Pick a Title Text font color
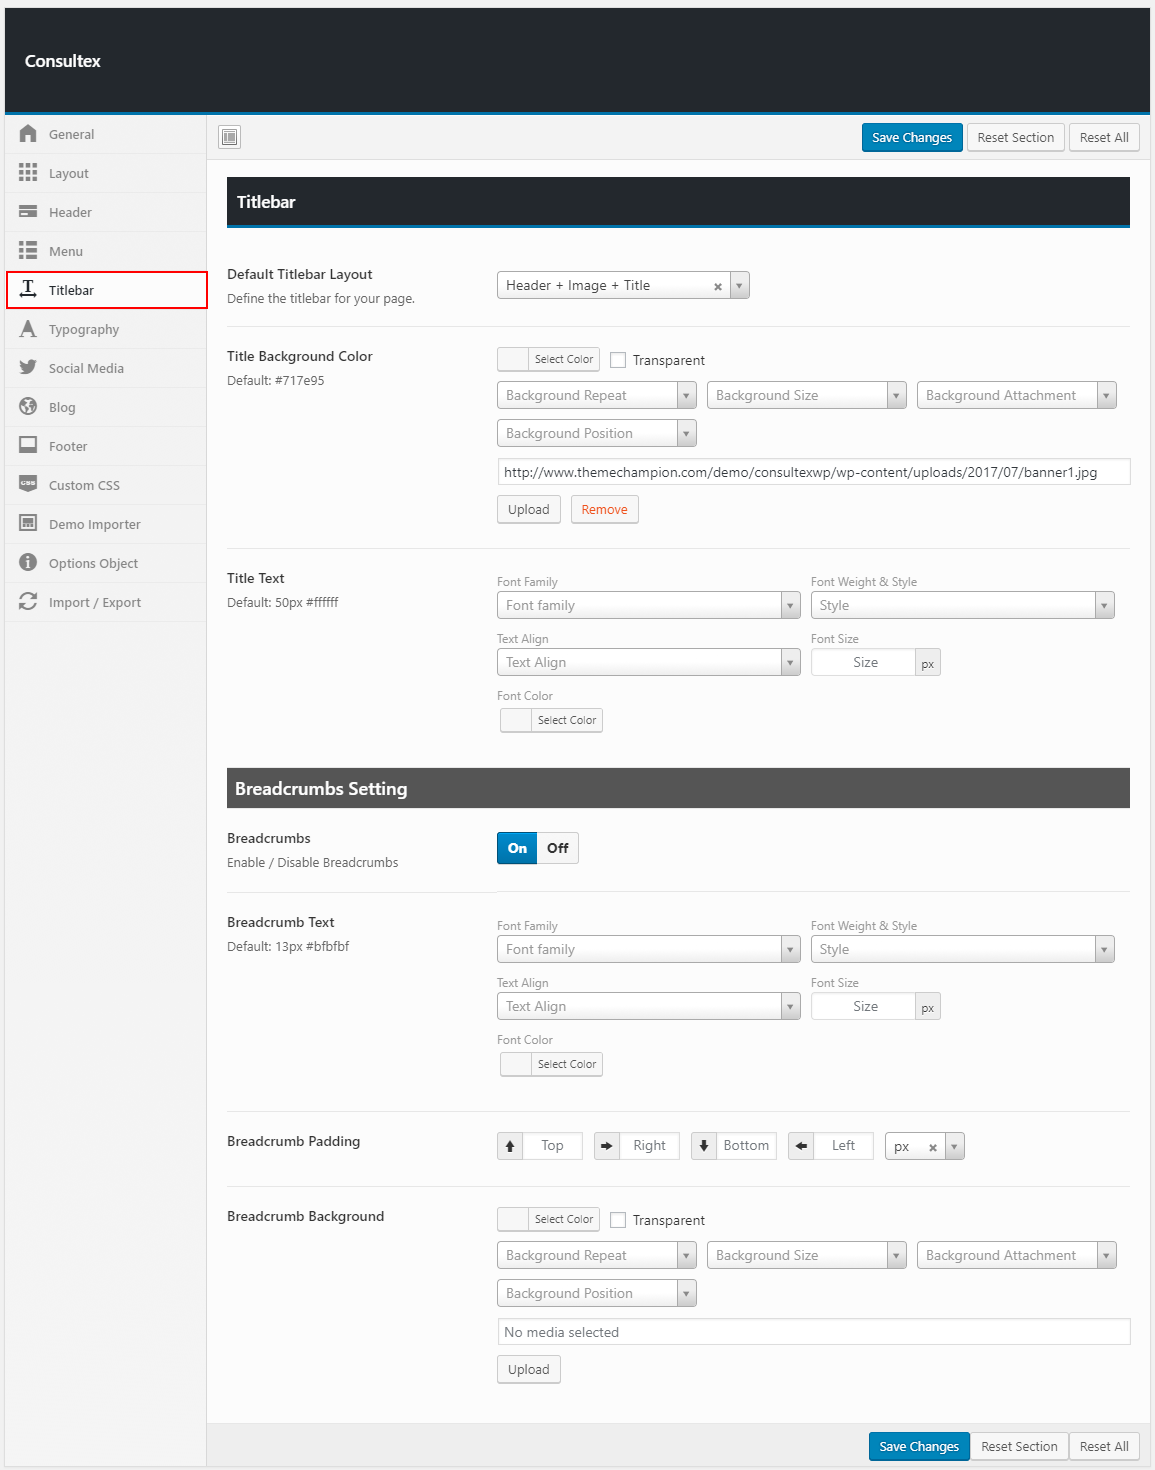 tap(551, 720)
